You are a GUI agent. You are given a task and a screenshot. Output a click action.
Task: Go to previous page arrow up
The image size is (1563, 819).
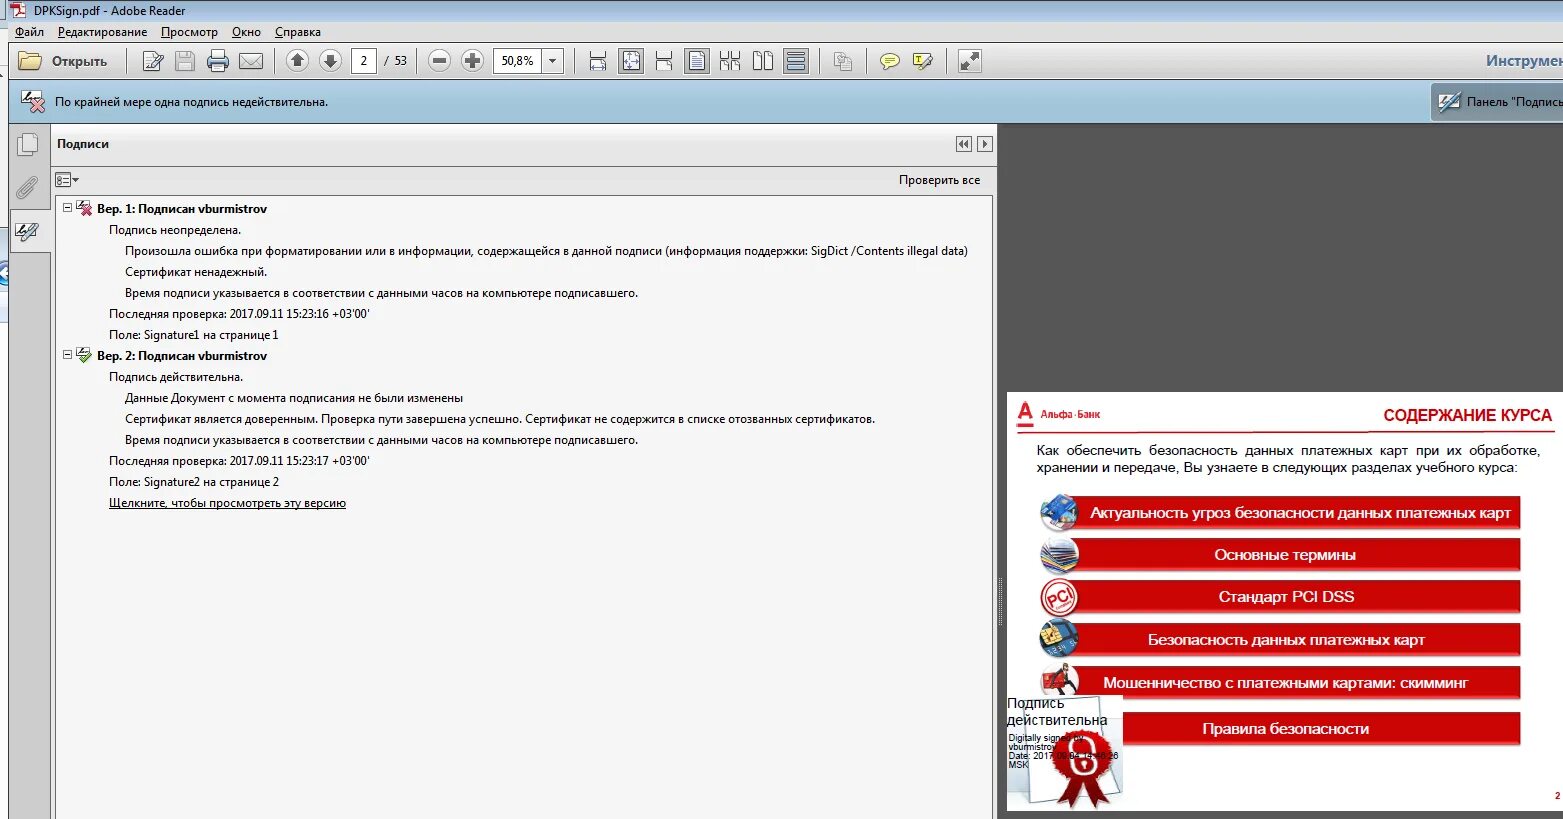(x=297, y=61)
